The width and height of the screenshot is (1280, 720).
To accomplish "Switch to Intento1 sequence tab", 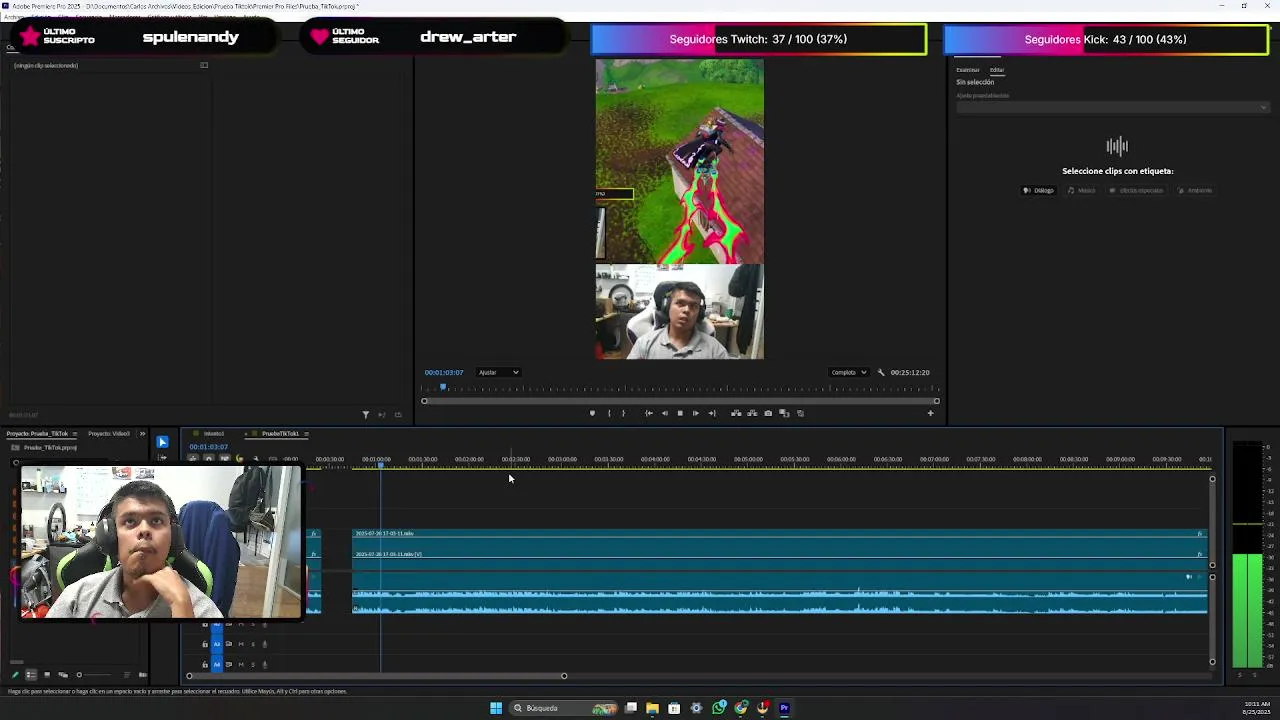I will [214, 434].
